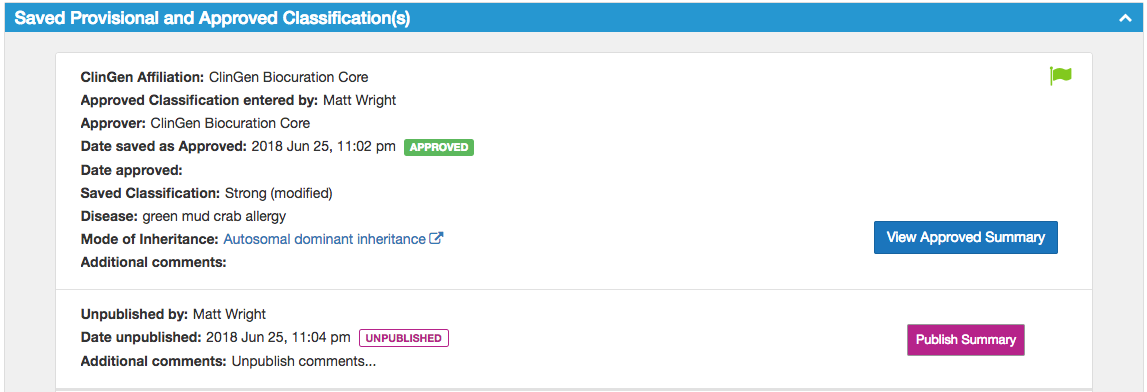Collapse the Saved Classifications panel chevron
This screenshot has height=392, width=1147.
click(x=1125, y=19)
